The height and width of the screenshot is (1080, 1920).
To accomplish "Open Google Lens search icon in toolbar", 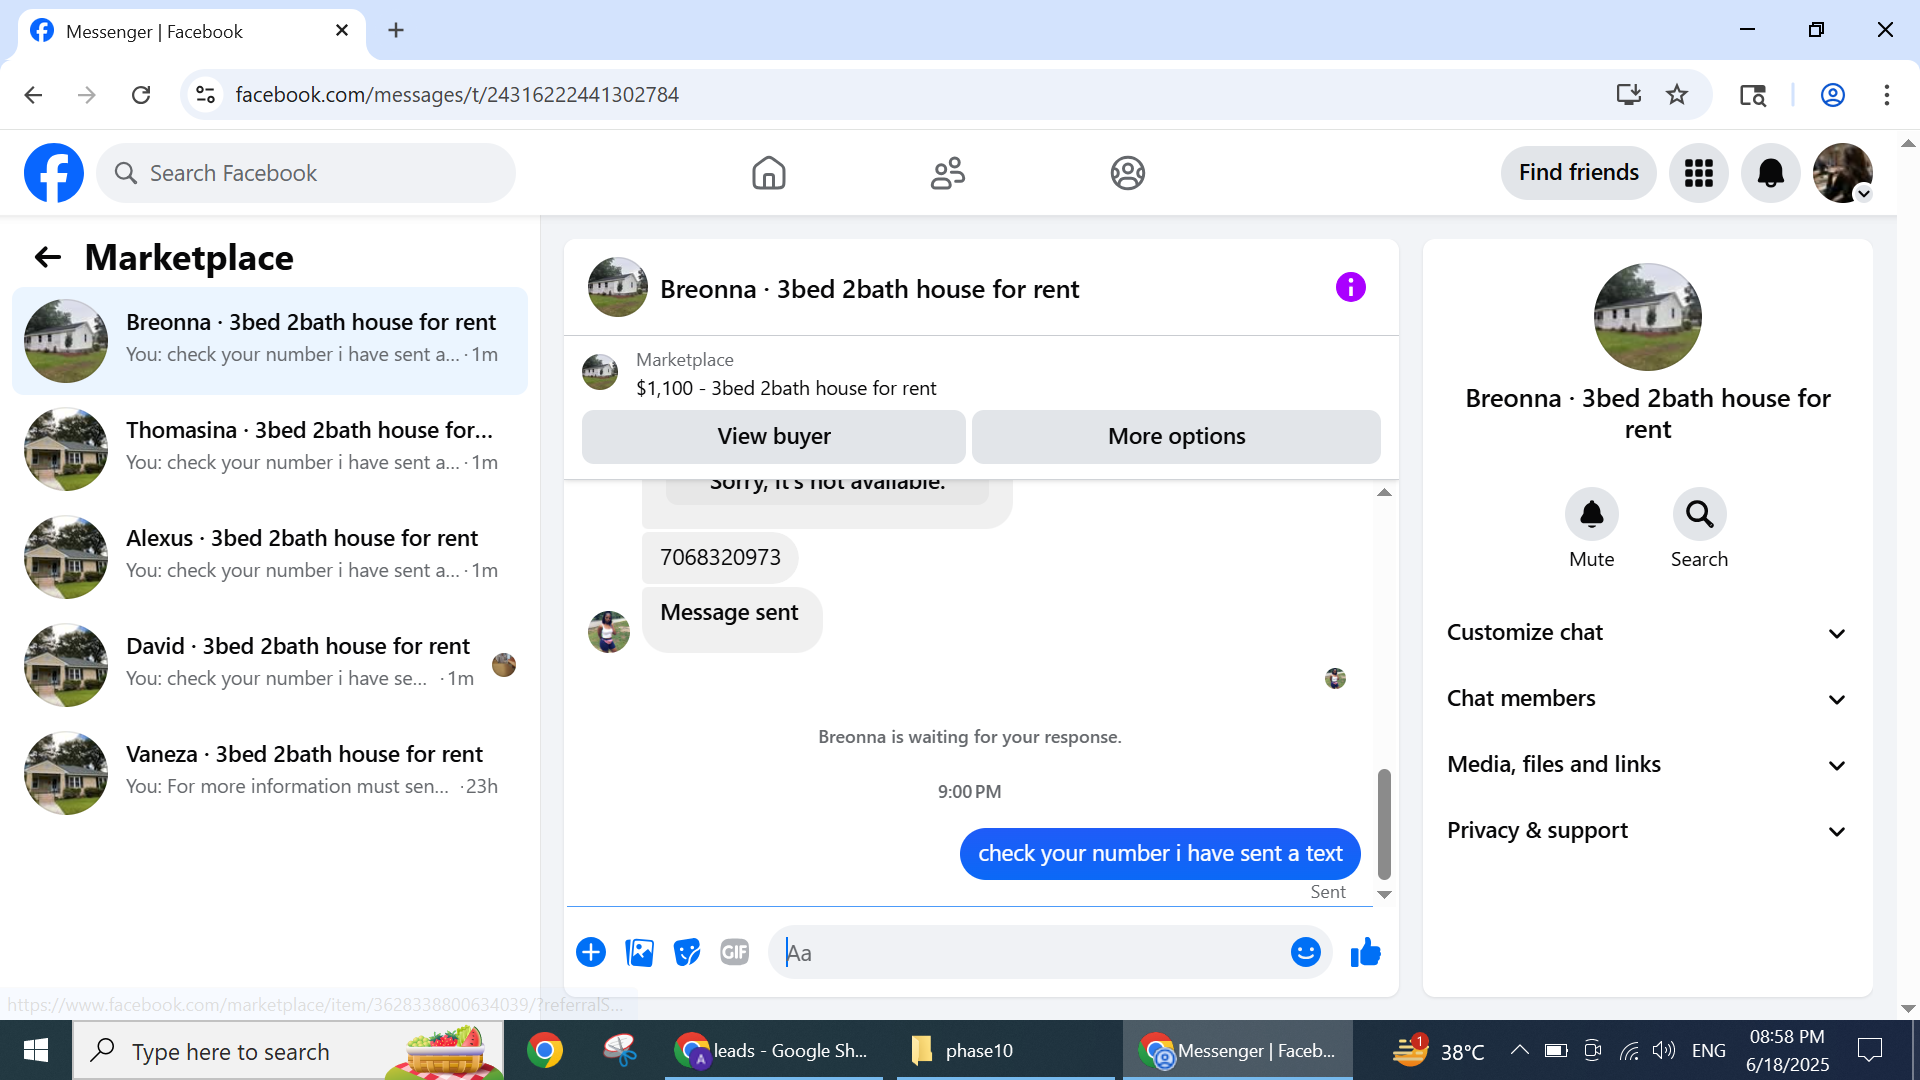I will coord(1753,95).
